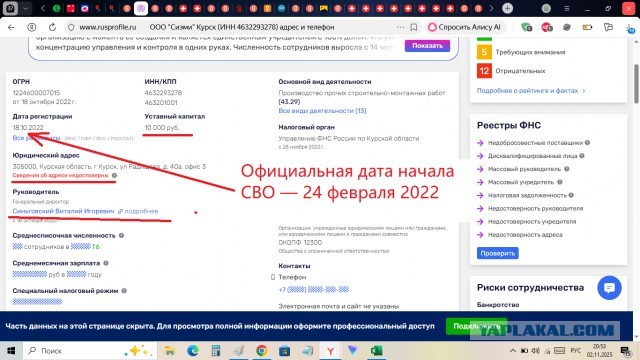Open Недостоверность адреса registry entry
This screenshot has width=640, height=360.
pos(525,235)
